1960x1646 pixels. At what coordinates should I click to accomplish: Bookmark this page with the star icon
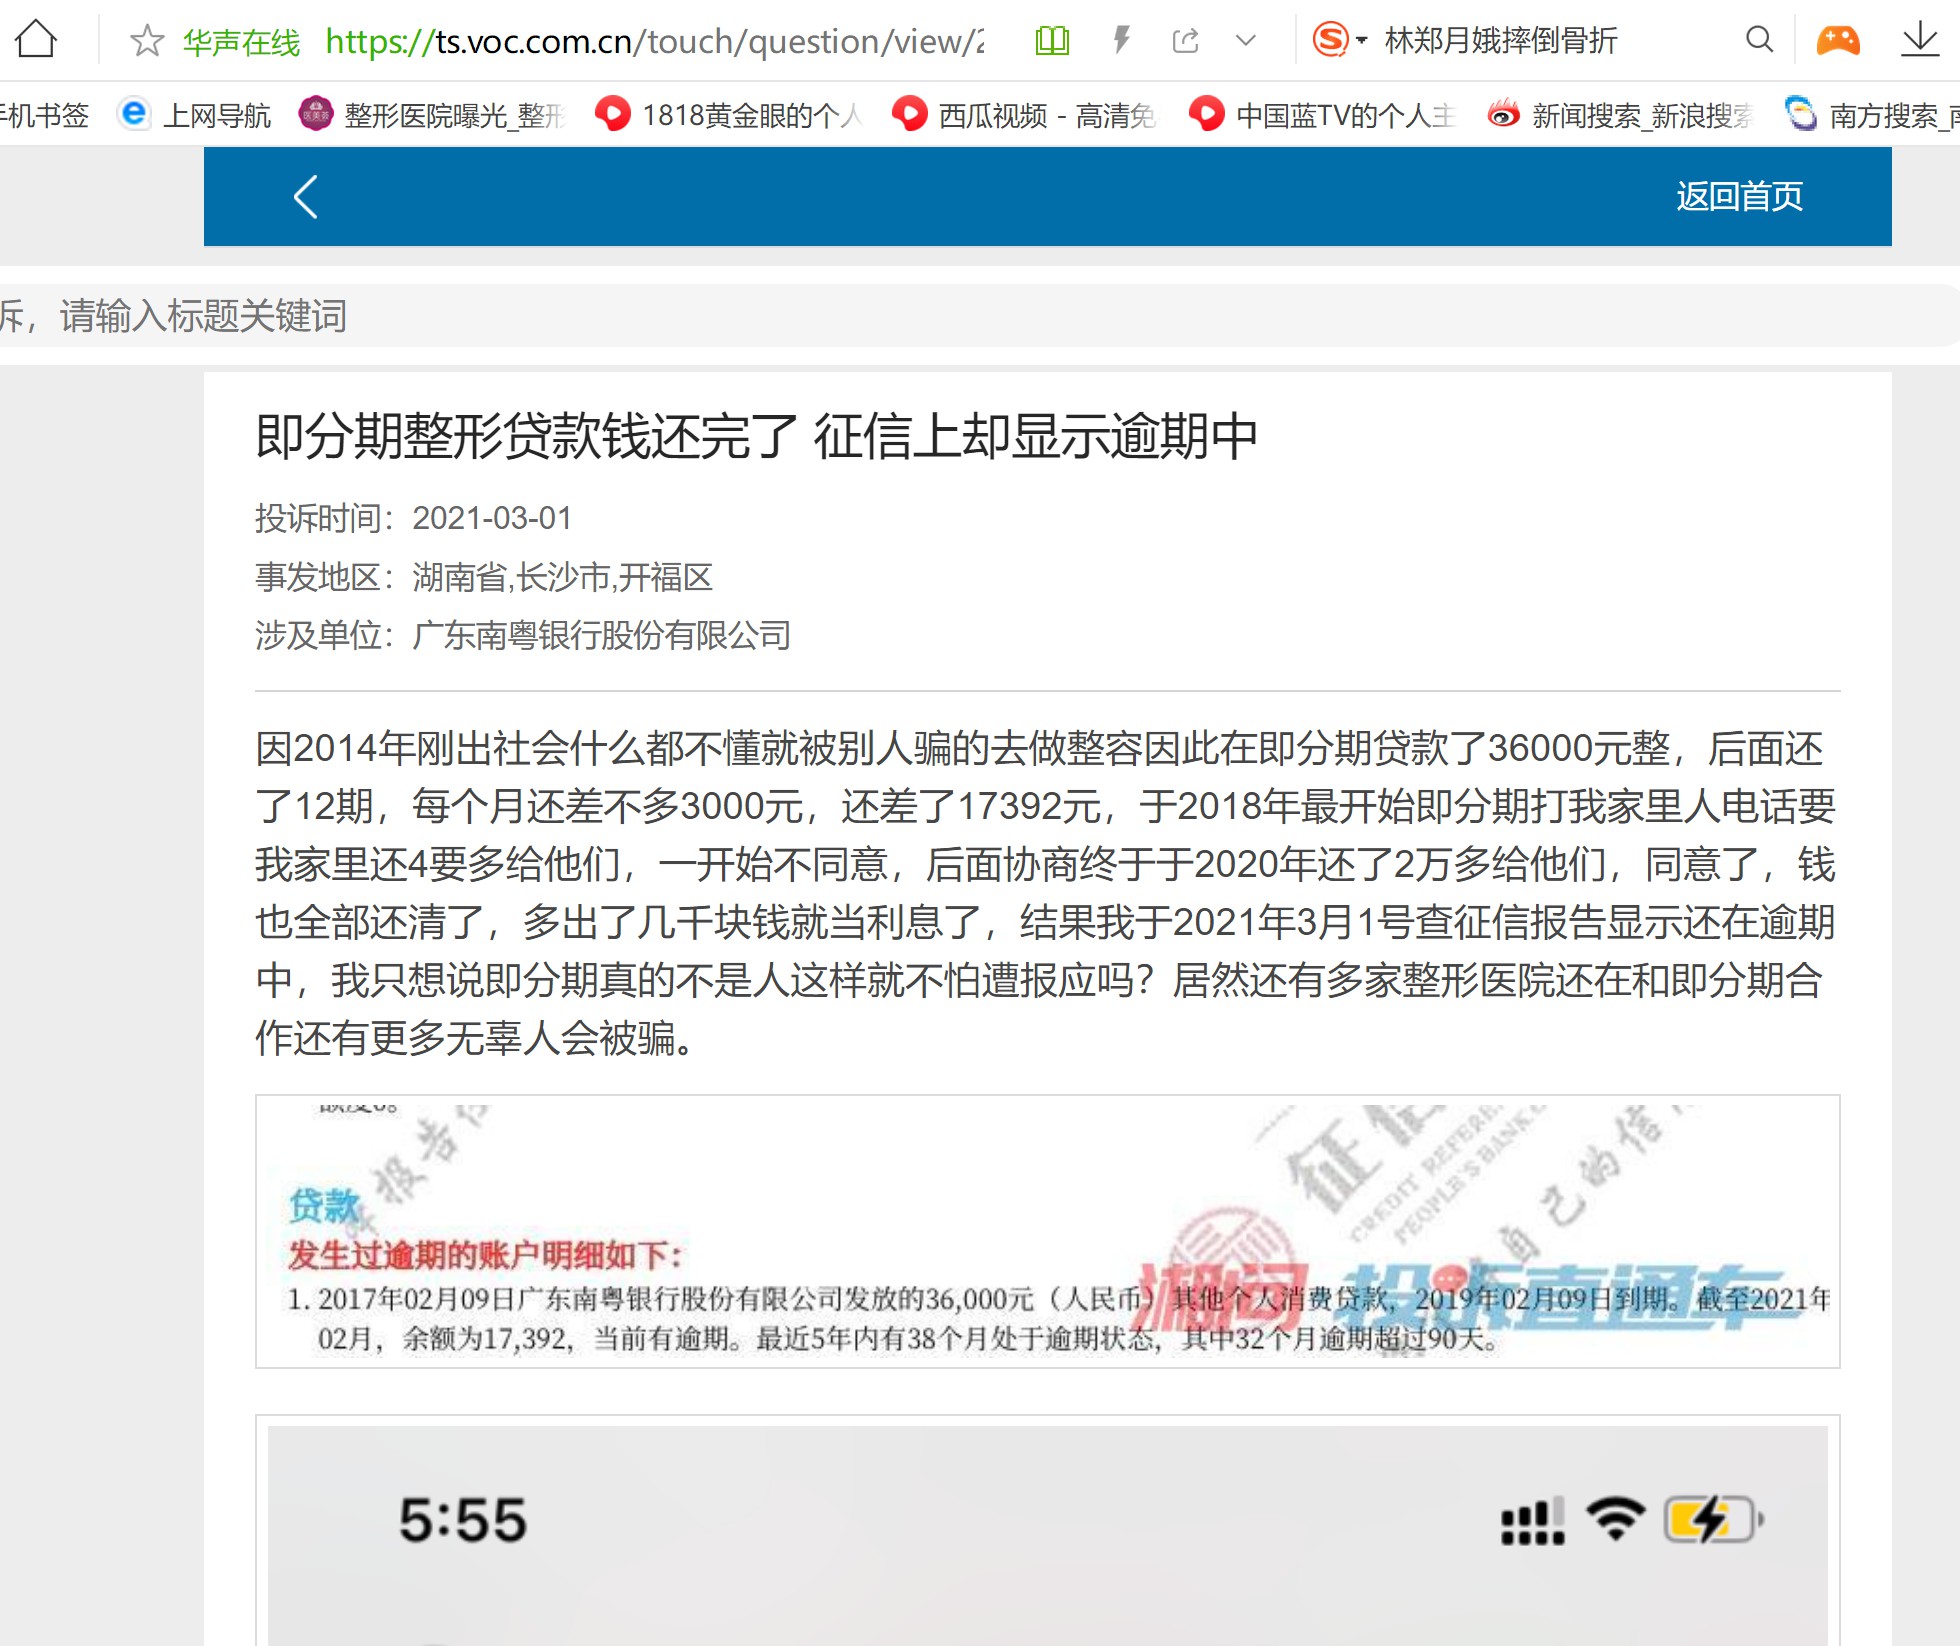pyautogui.click(x=147, y=41)
